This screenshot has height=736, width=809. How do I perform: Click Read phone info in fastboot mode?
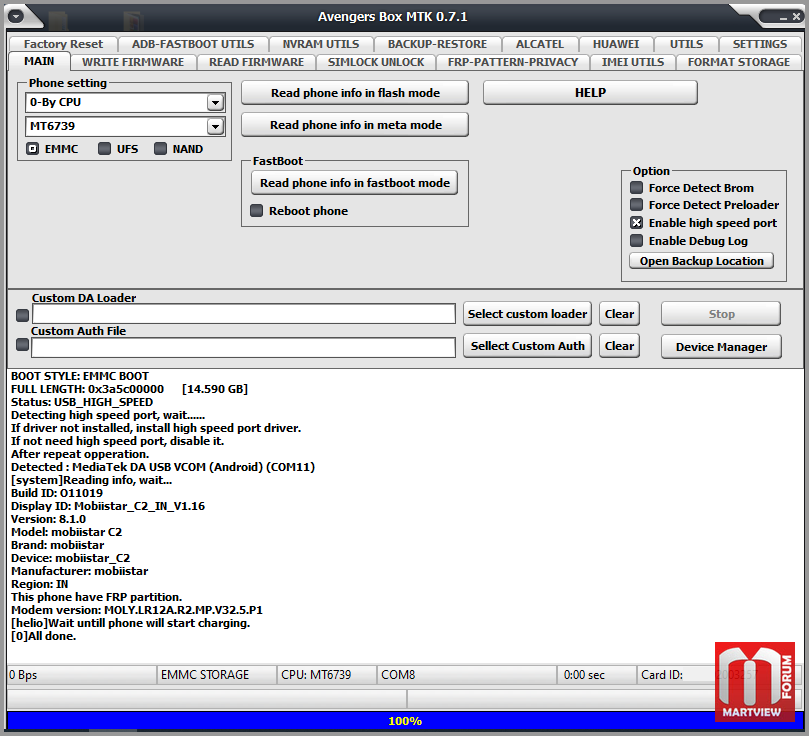pos(354,183)
